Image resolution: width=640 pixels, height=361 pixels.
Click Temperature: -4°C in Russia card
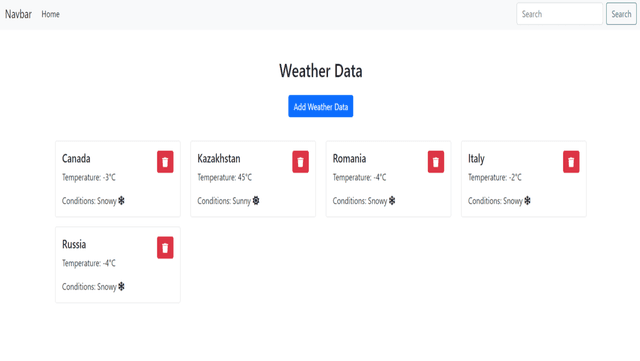pyautogui.click(x=89, y=263)
